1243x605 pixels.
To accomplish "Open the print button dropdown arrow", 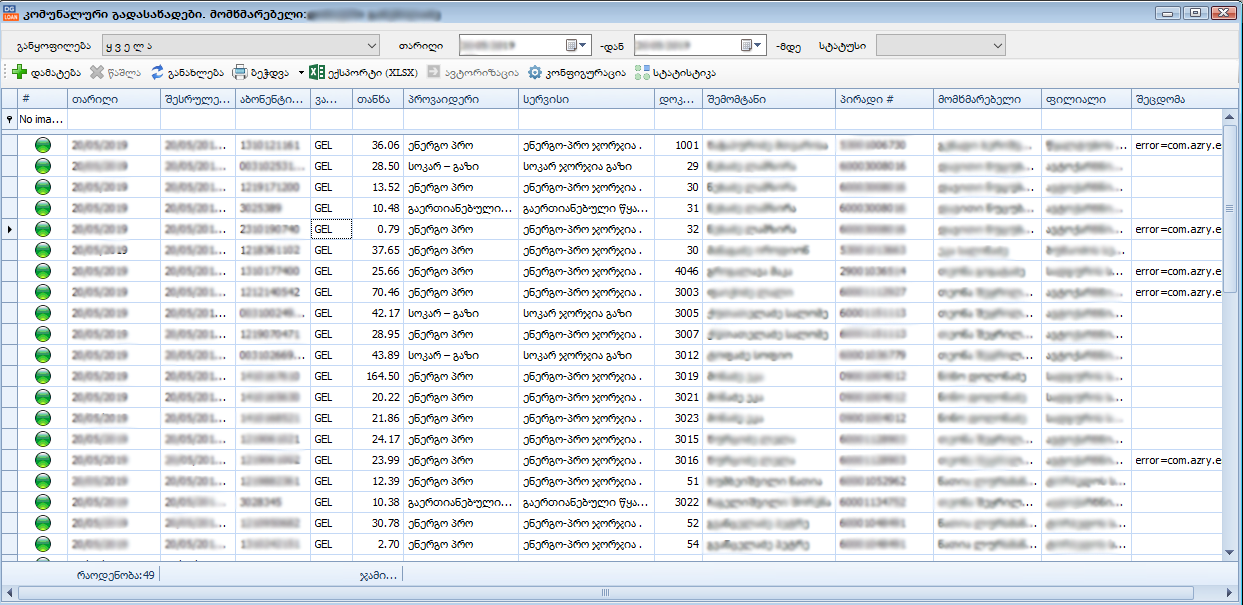I will [x=301, y=72].
